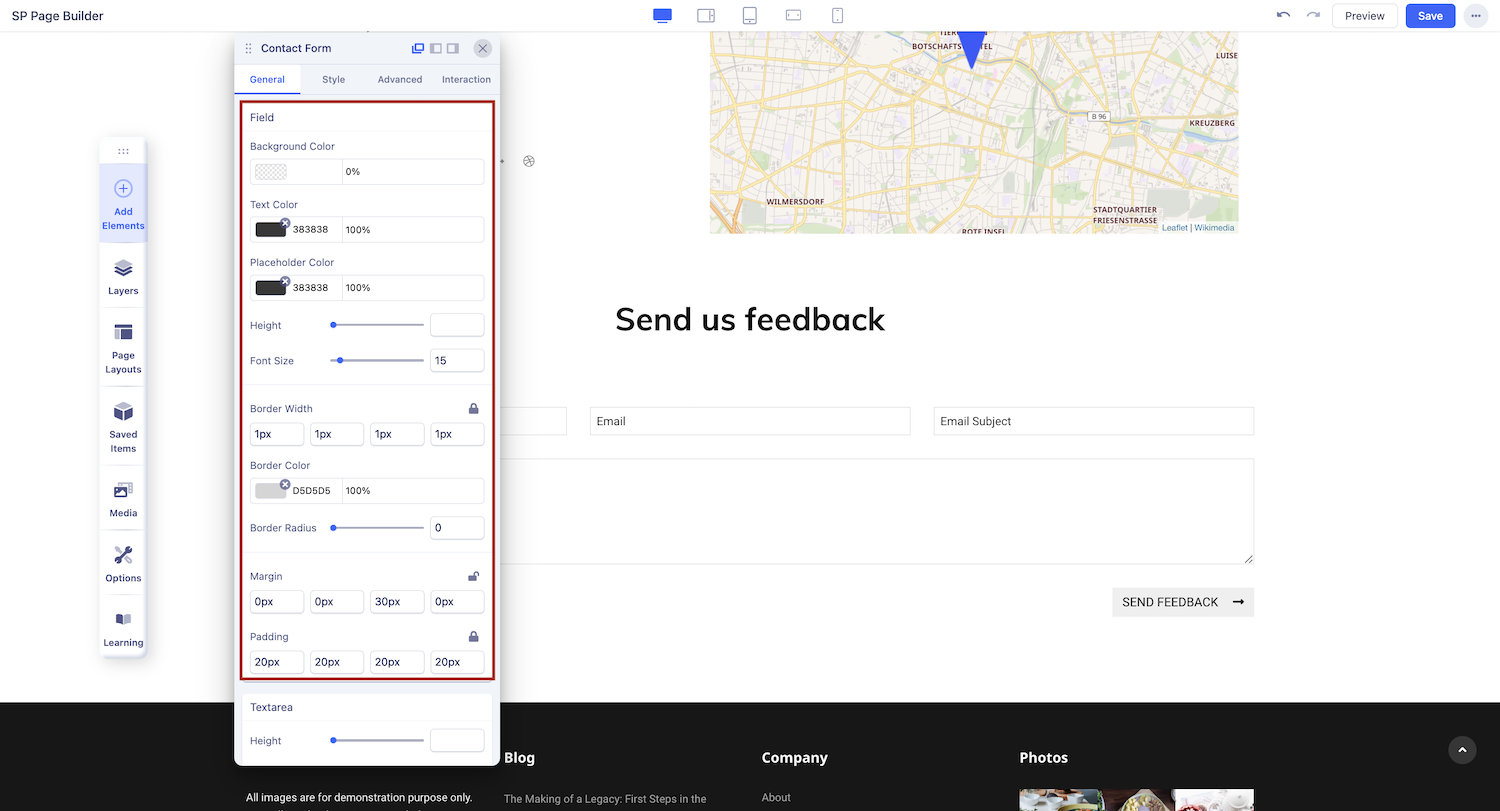Switch to the Advanced tab

[399, 79]
